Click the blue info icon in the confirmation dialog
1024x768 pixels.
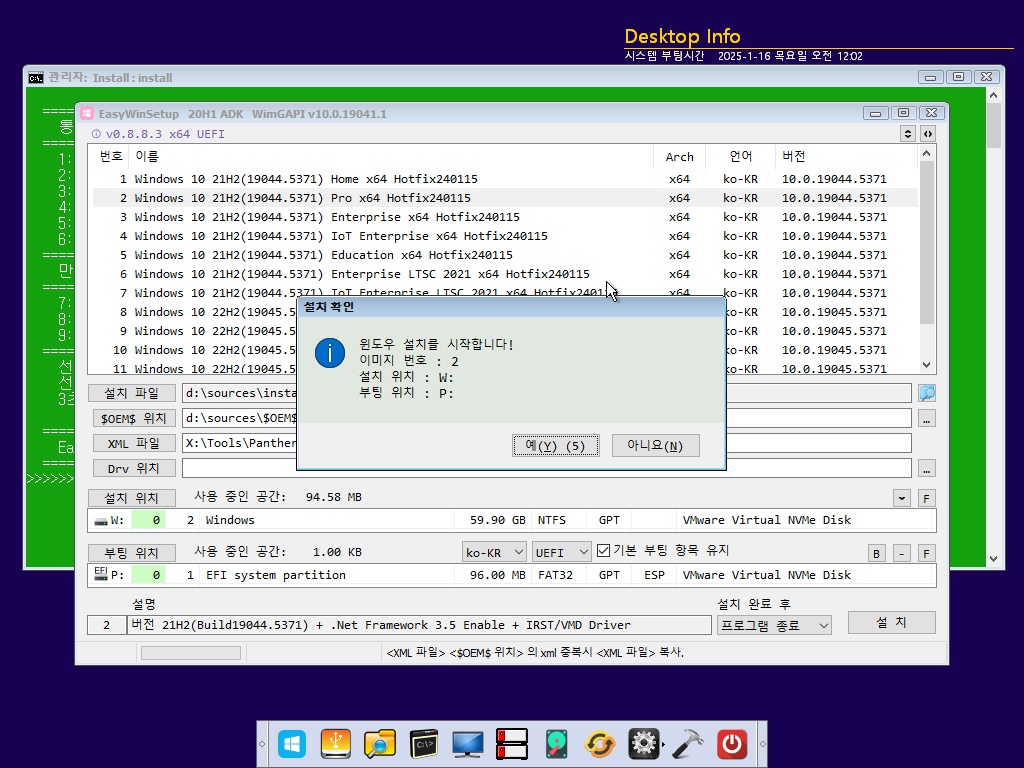[x=330, y=353]
